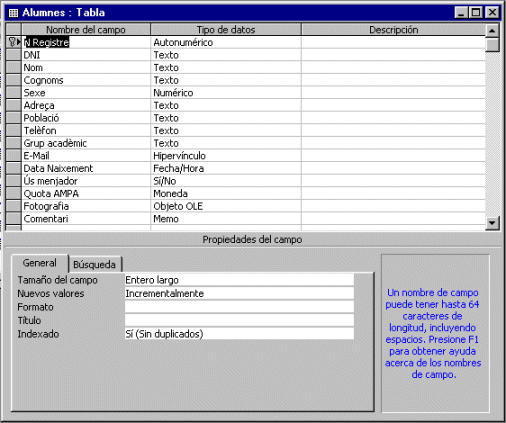Click the scroll up arrow of the field list
Viewport: 506px width, 423px height.
click(492, 31)
